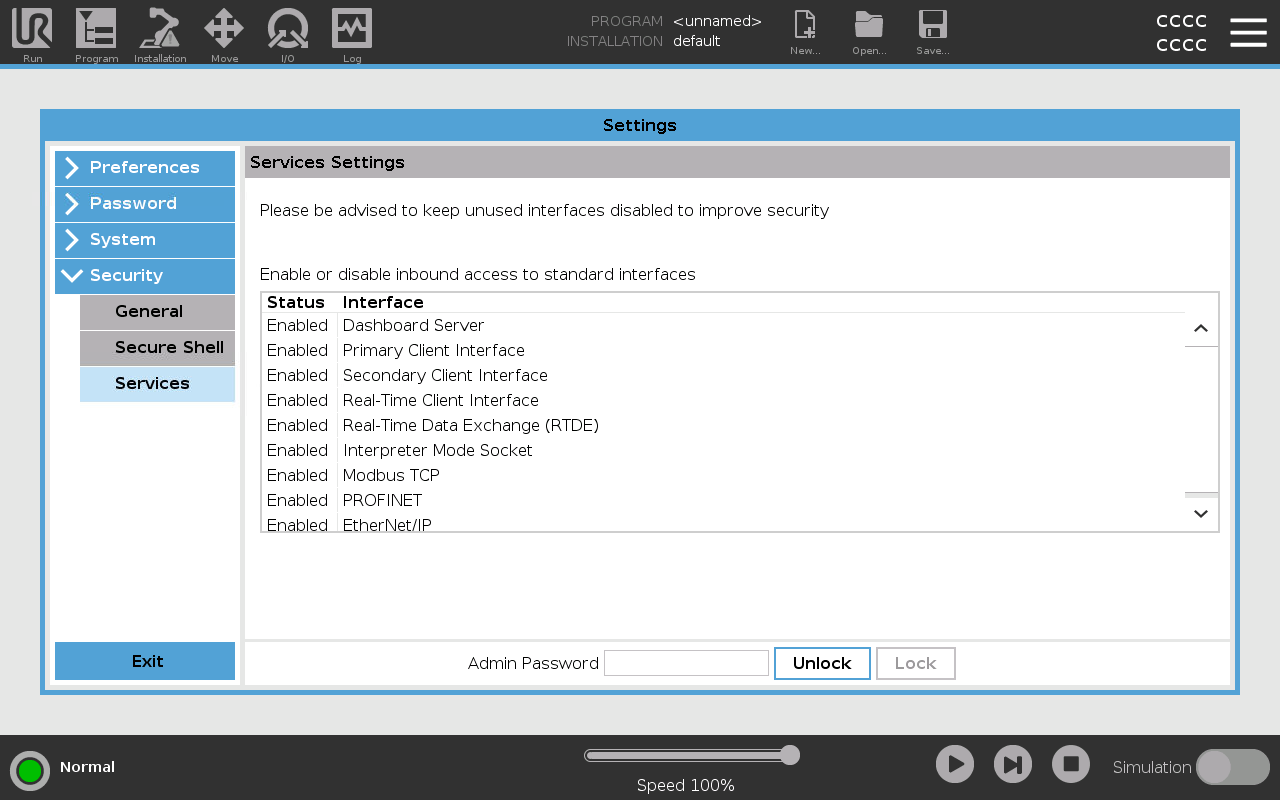Expand the System section

point(145,240)
